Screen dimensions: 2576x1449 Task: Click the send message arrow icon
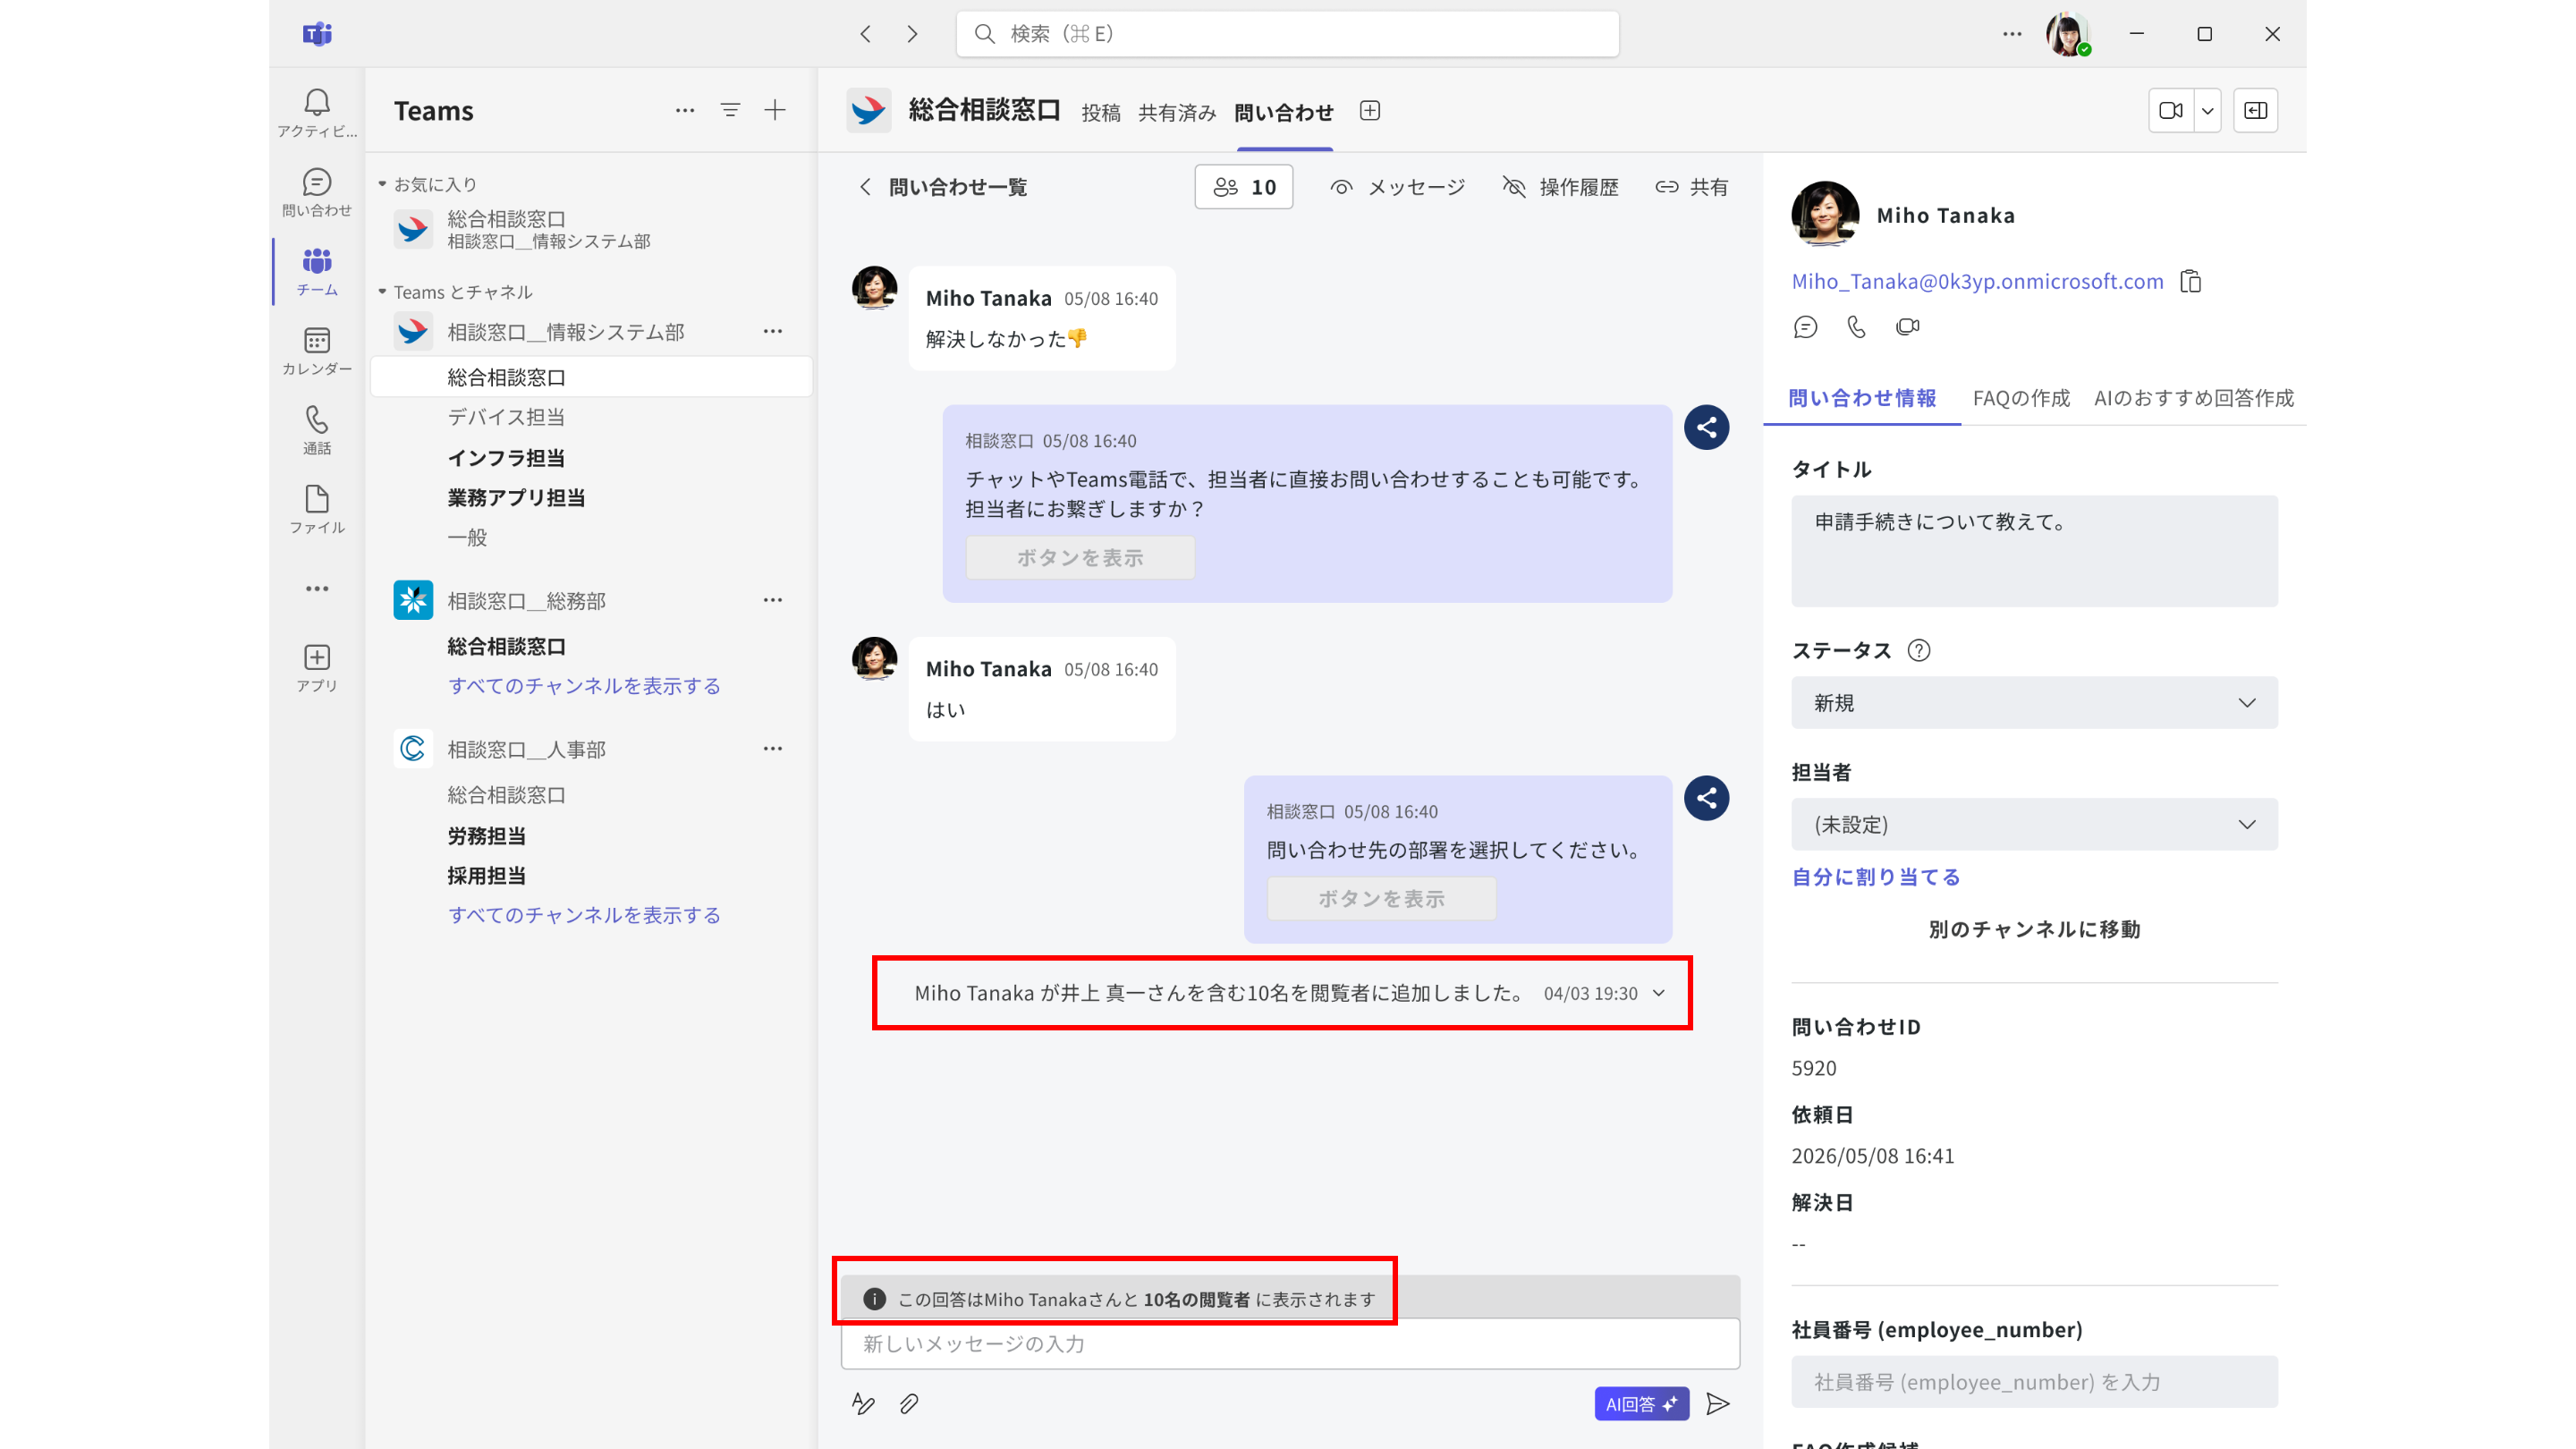click(1718, 1404)
